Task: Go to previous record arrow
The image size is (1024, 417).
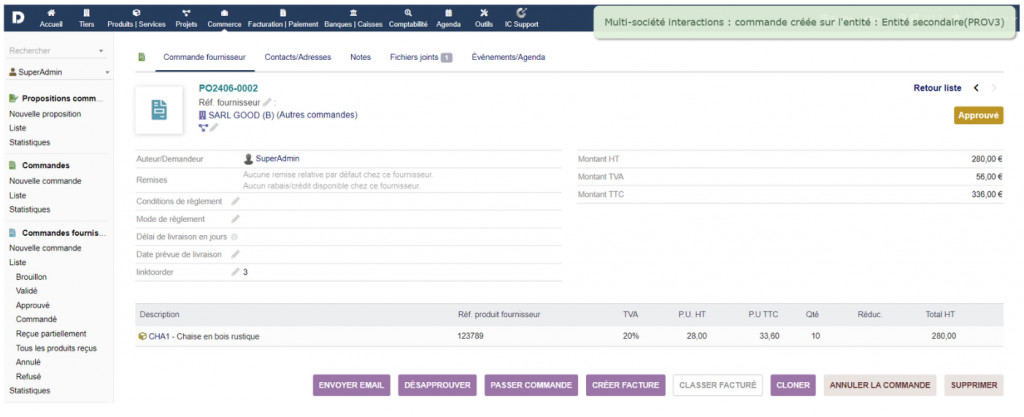Action: pos(976,88)
